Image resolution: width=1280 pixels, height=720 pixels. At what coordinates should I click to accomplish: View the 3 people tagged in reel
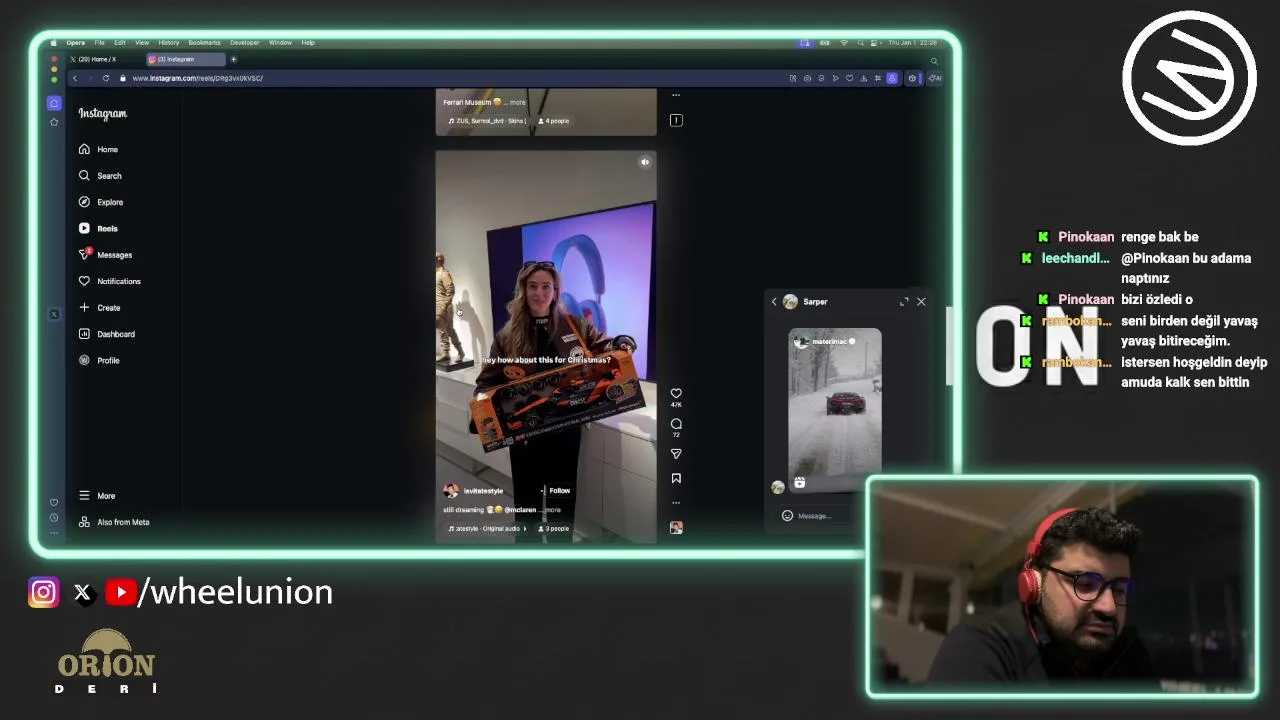click(x=554, y=529)
